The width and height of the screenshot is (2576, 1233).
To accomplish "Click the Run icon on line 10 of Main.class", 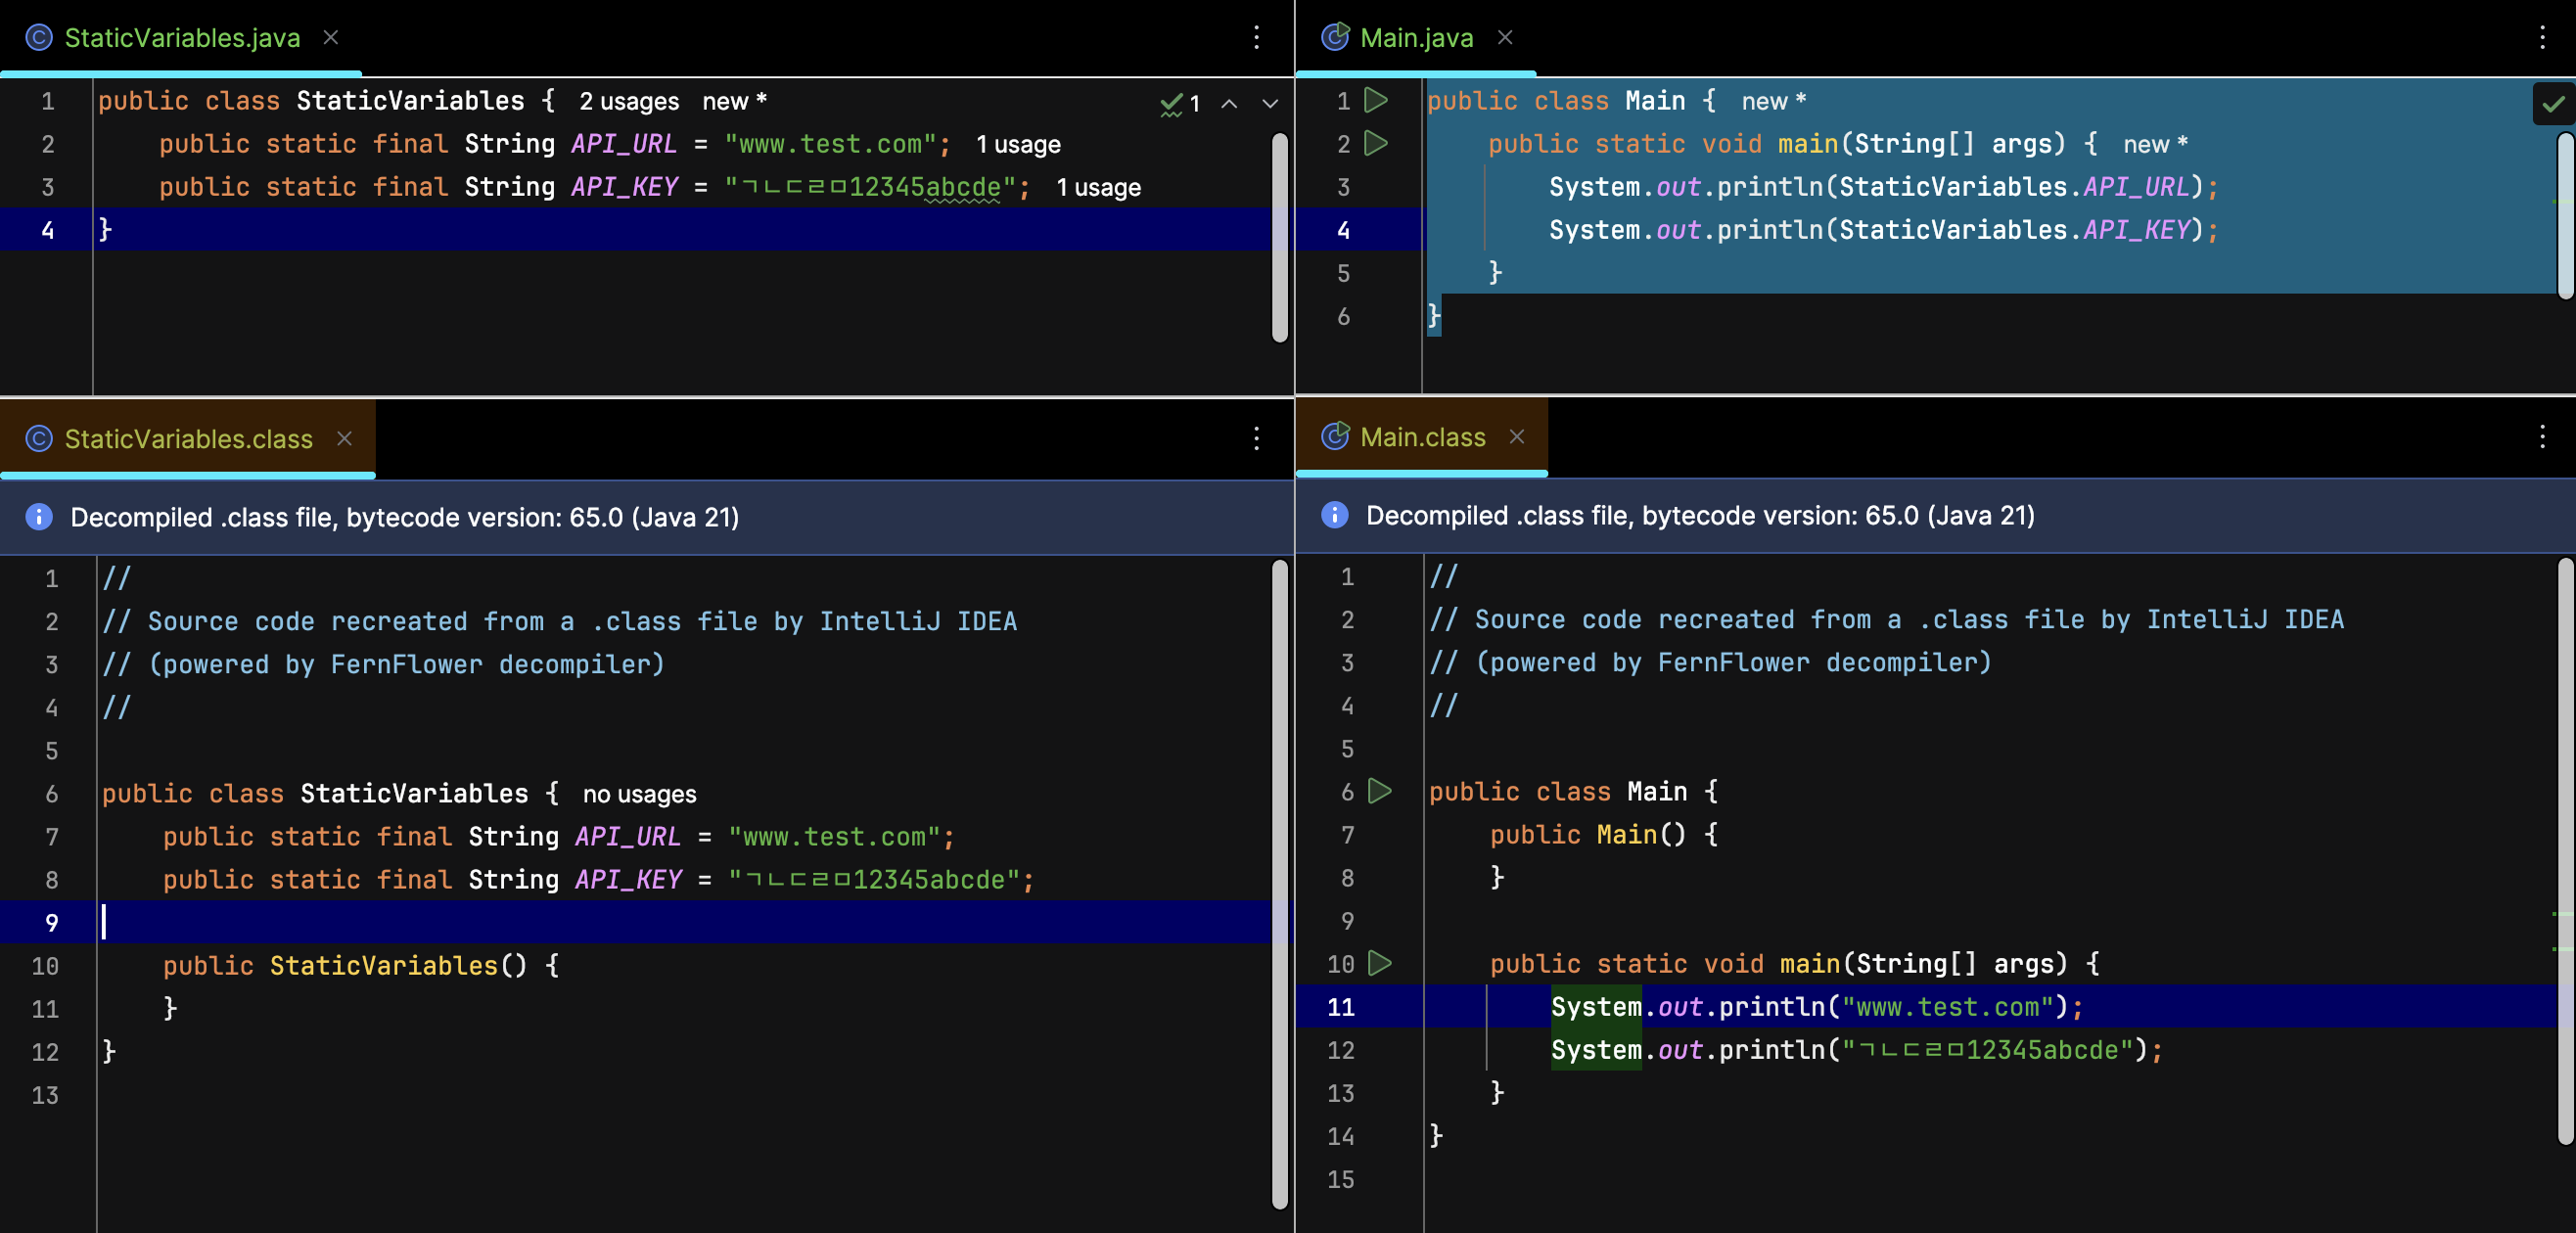I will [1381, 964].
